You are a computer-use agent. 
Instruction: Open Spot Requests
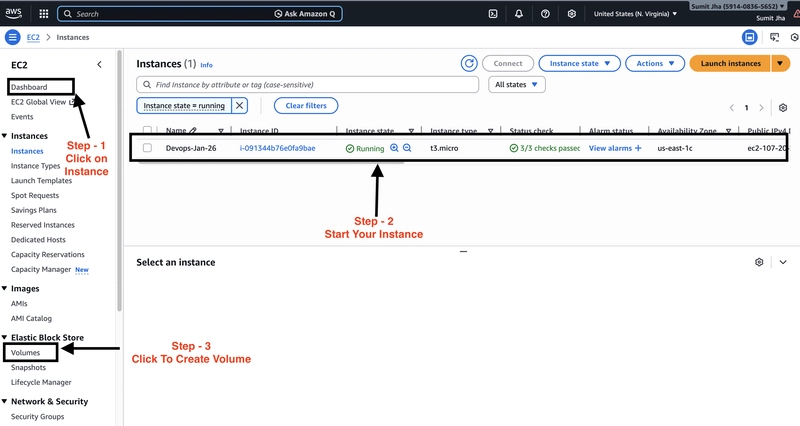35,195
